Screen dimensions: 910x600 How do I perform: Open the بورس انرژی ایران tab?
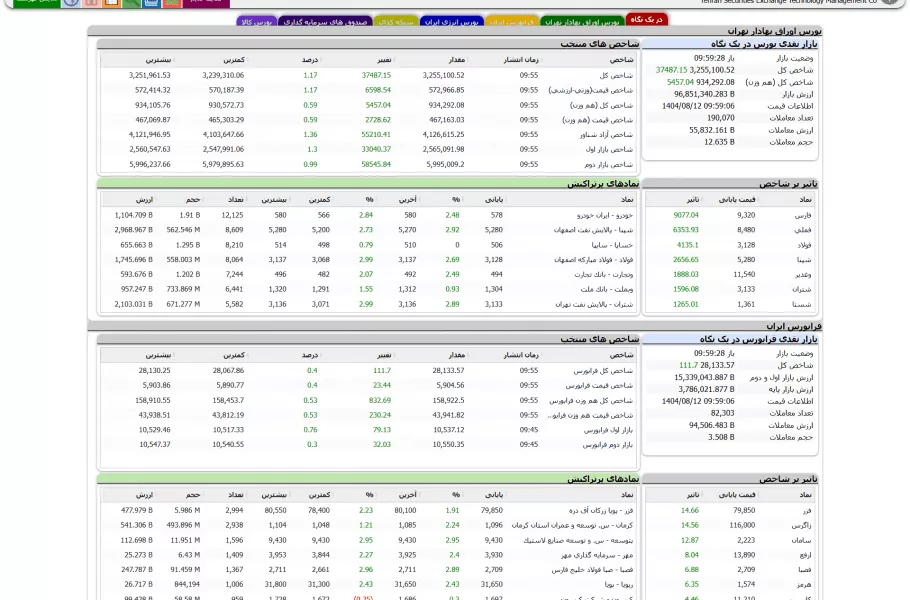click(x=451, y=21)
